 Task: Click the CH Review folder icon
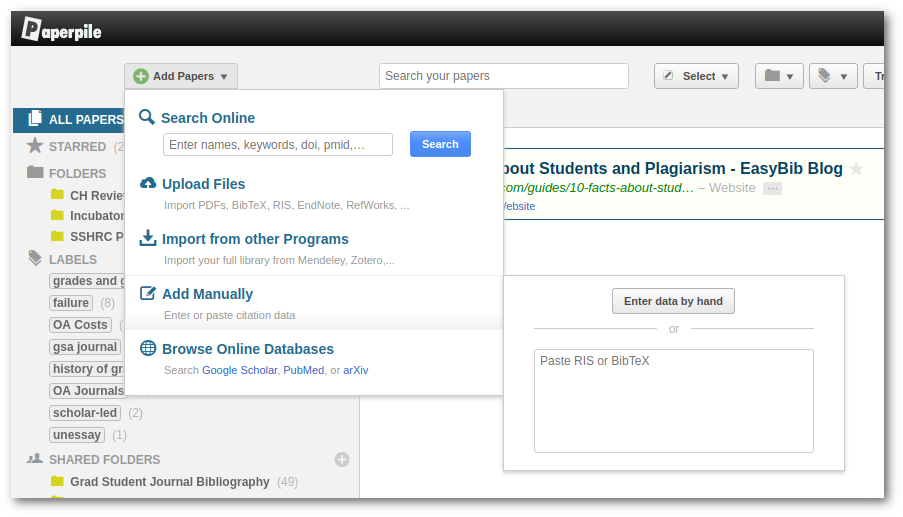pyautogui.click(x=57, y=194)
